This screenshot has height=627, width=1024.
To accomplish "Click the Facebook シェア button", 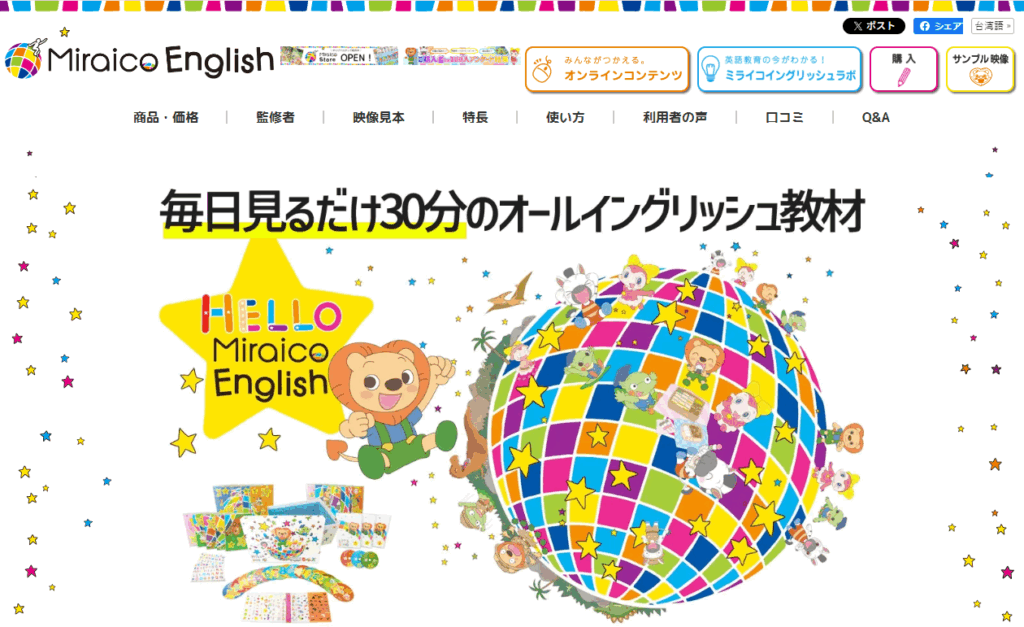I will pos(938,26).
